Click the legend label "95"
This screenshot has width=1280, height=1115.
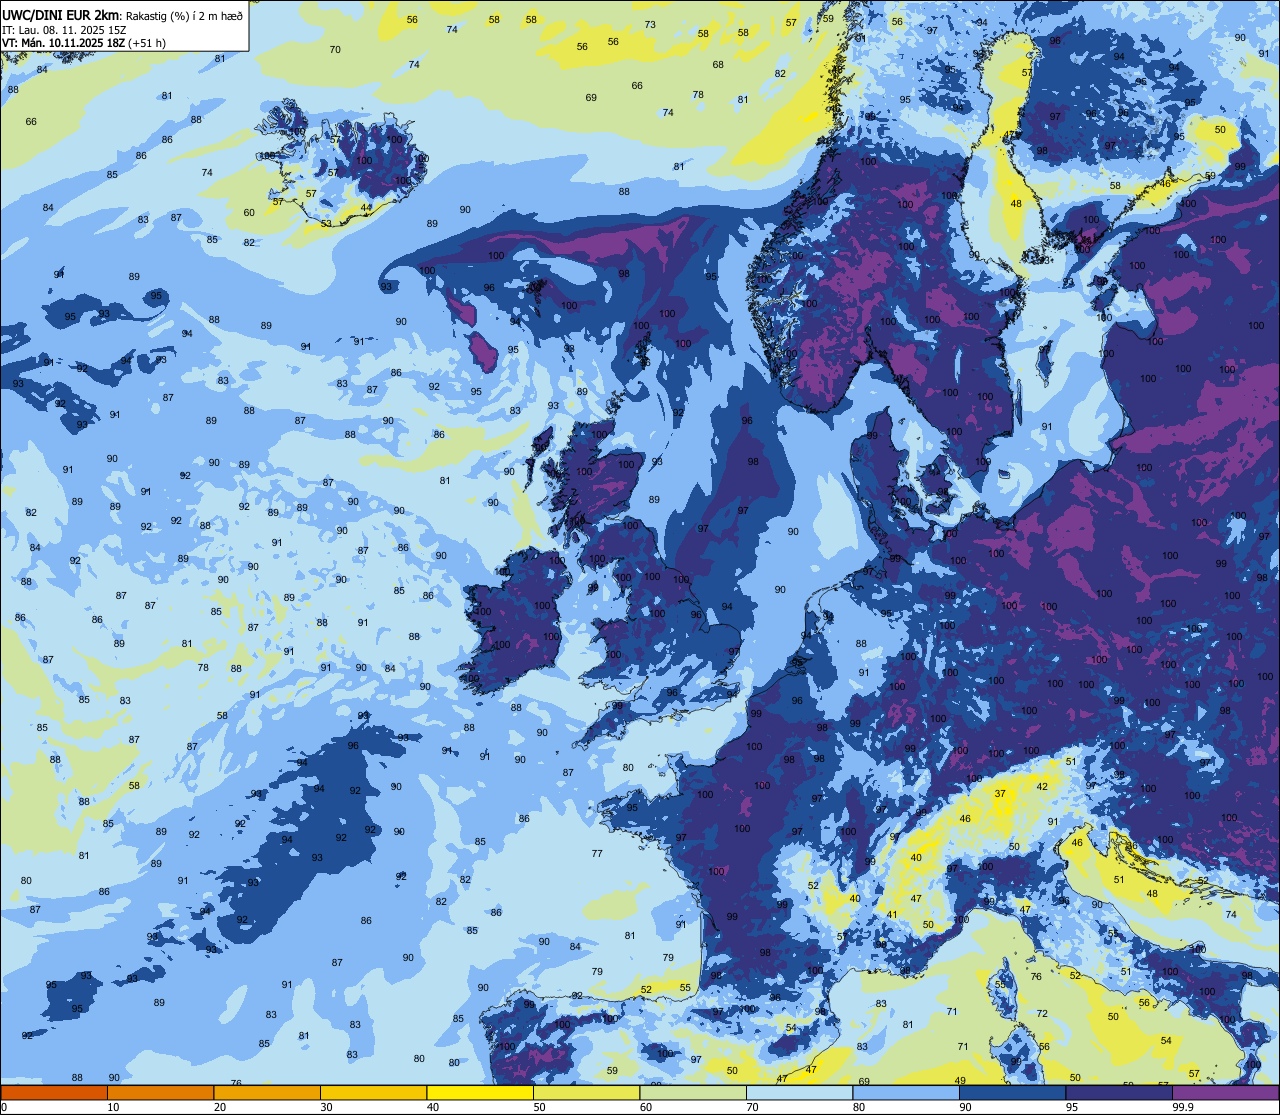click(x=1072, y=1107)
